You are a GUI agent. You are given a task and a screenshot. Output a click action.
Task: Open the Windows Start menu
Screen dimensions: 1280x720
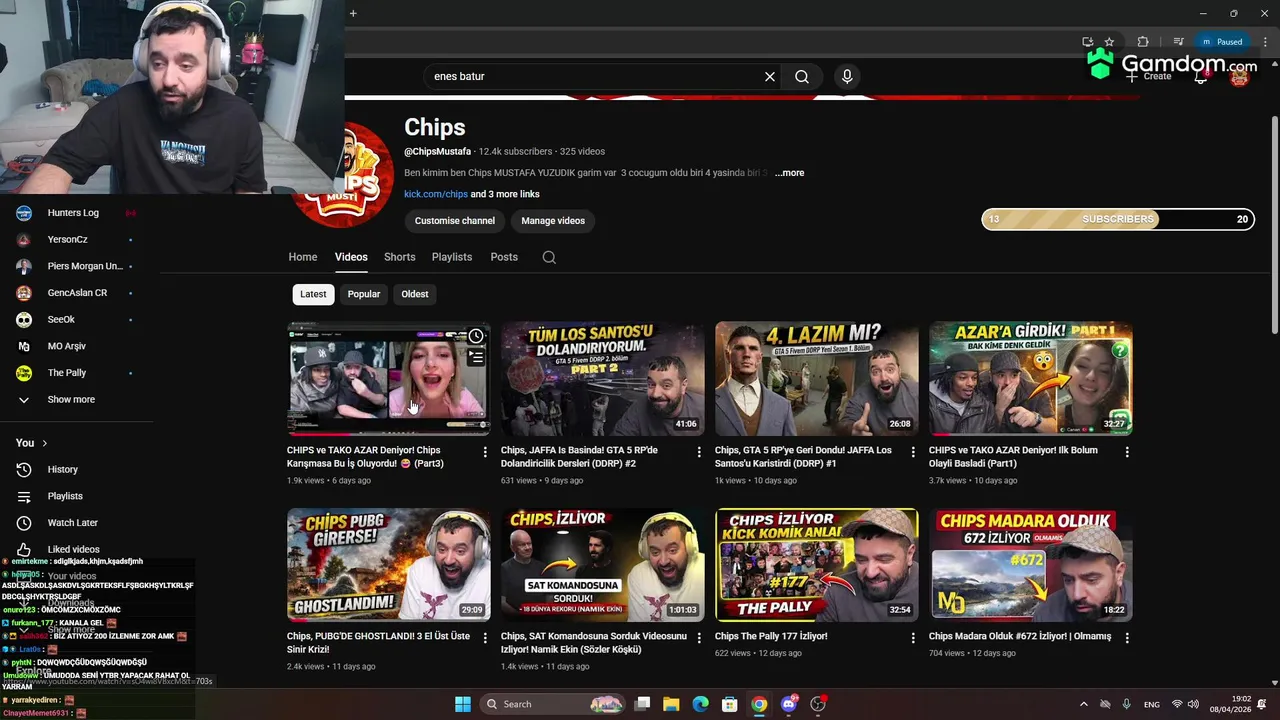[x=463, y=704]
